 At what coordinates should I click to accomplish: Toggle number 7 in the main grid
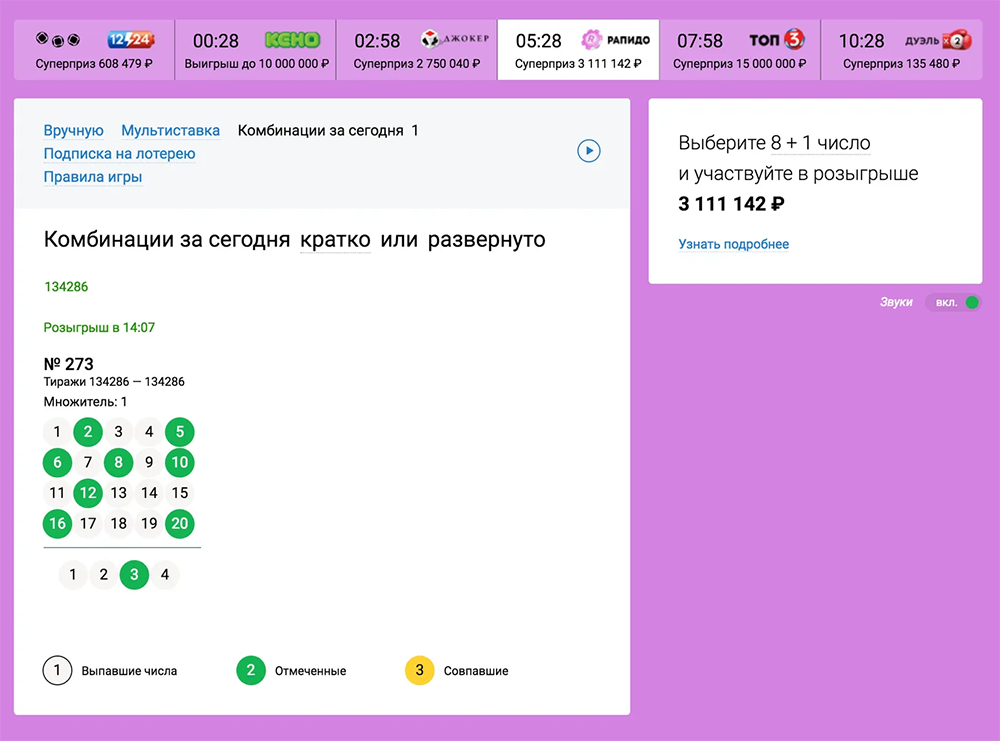(x=88, y=462)
